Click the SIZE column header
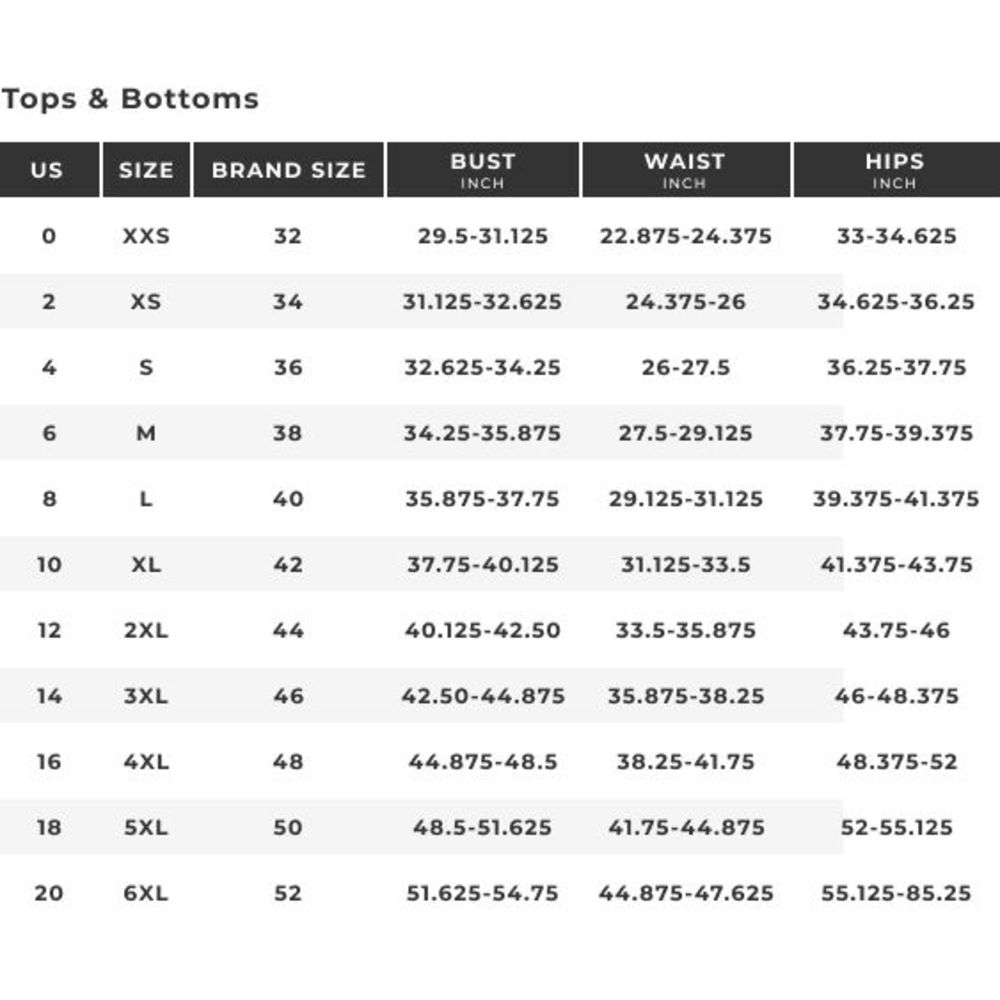Image resolution: width=1000 pixels, height=1000 pixels. pyautogui.click(x=146, y=170)
